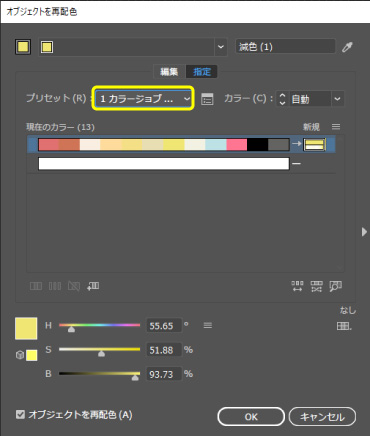This screenshot has width=370, height=436.
Task: Click the separate colors into rows icon
Action: click(55, 286)
